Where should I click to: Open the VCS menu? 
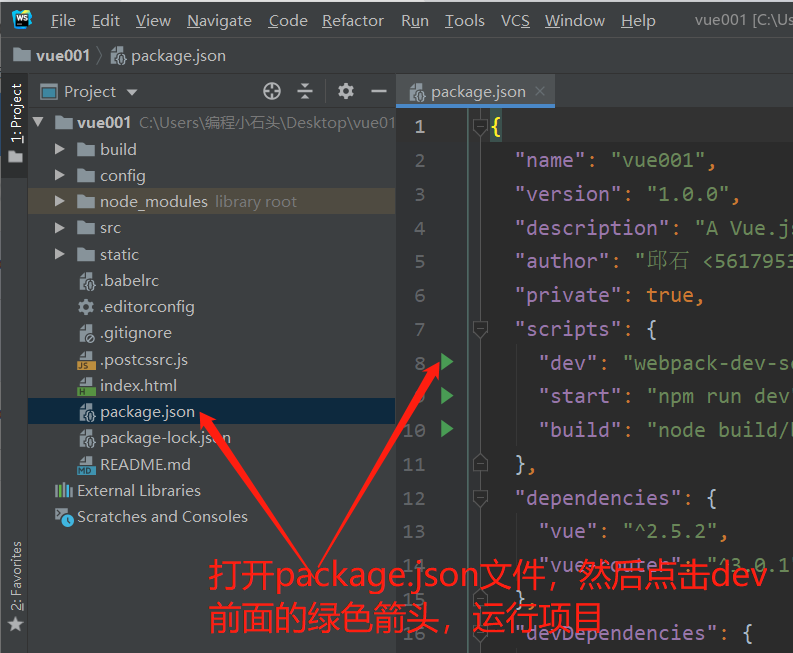[515, 21]
